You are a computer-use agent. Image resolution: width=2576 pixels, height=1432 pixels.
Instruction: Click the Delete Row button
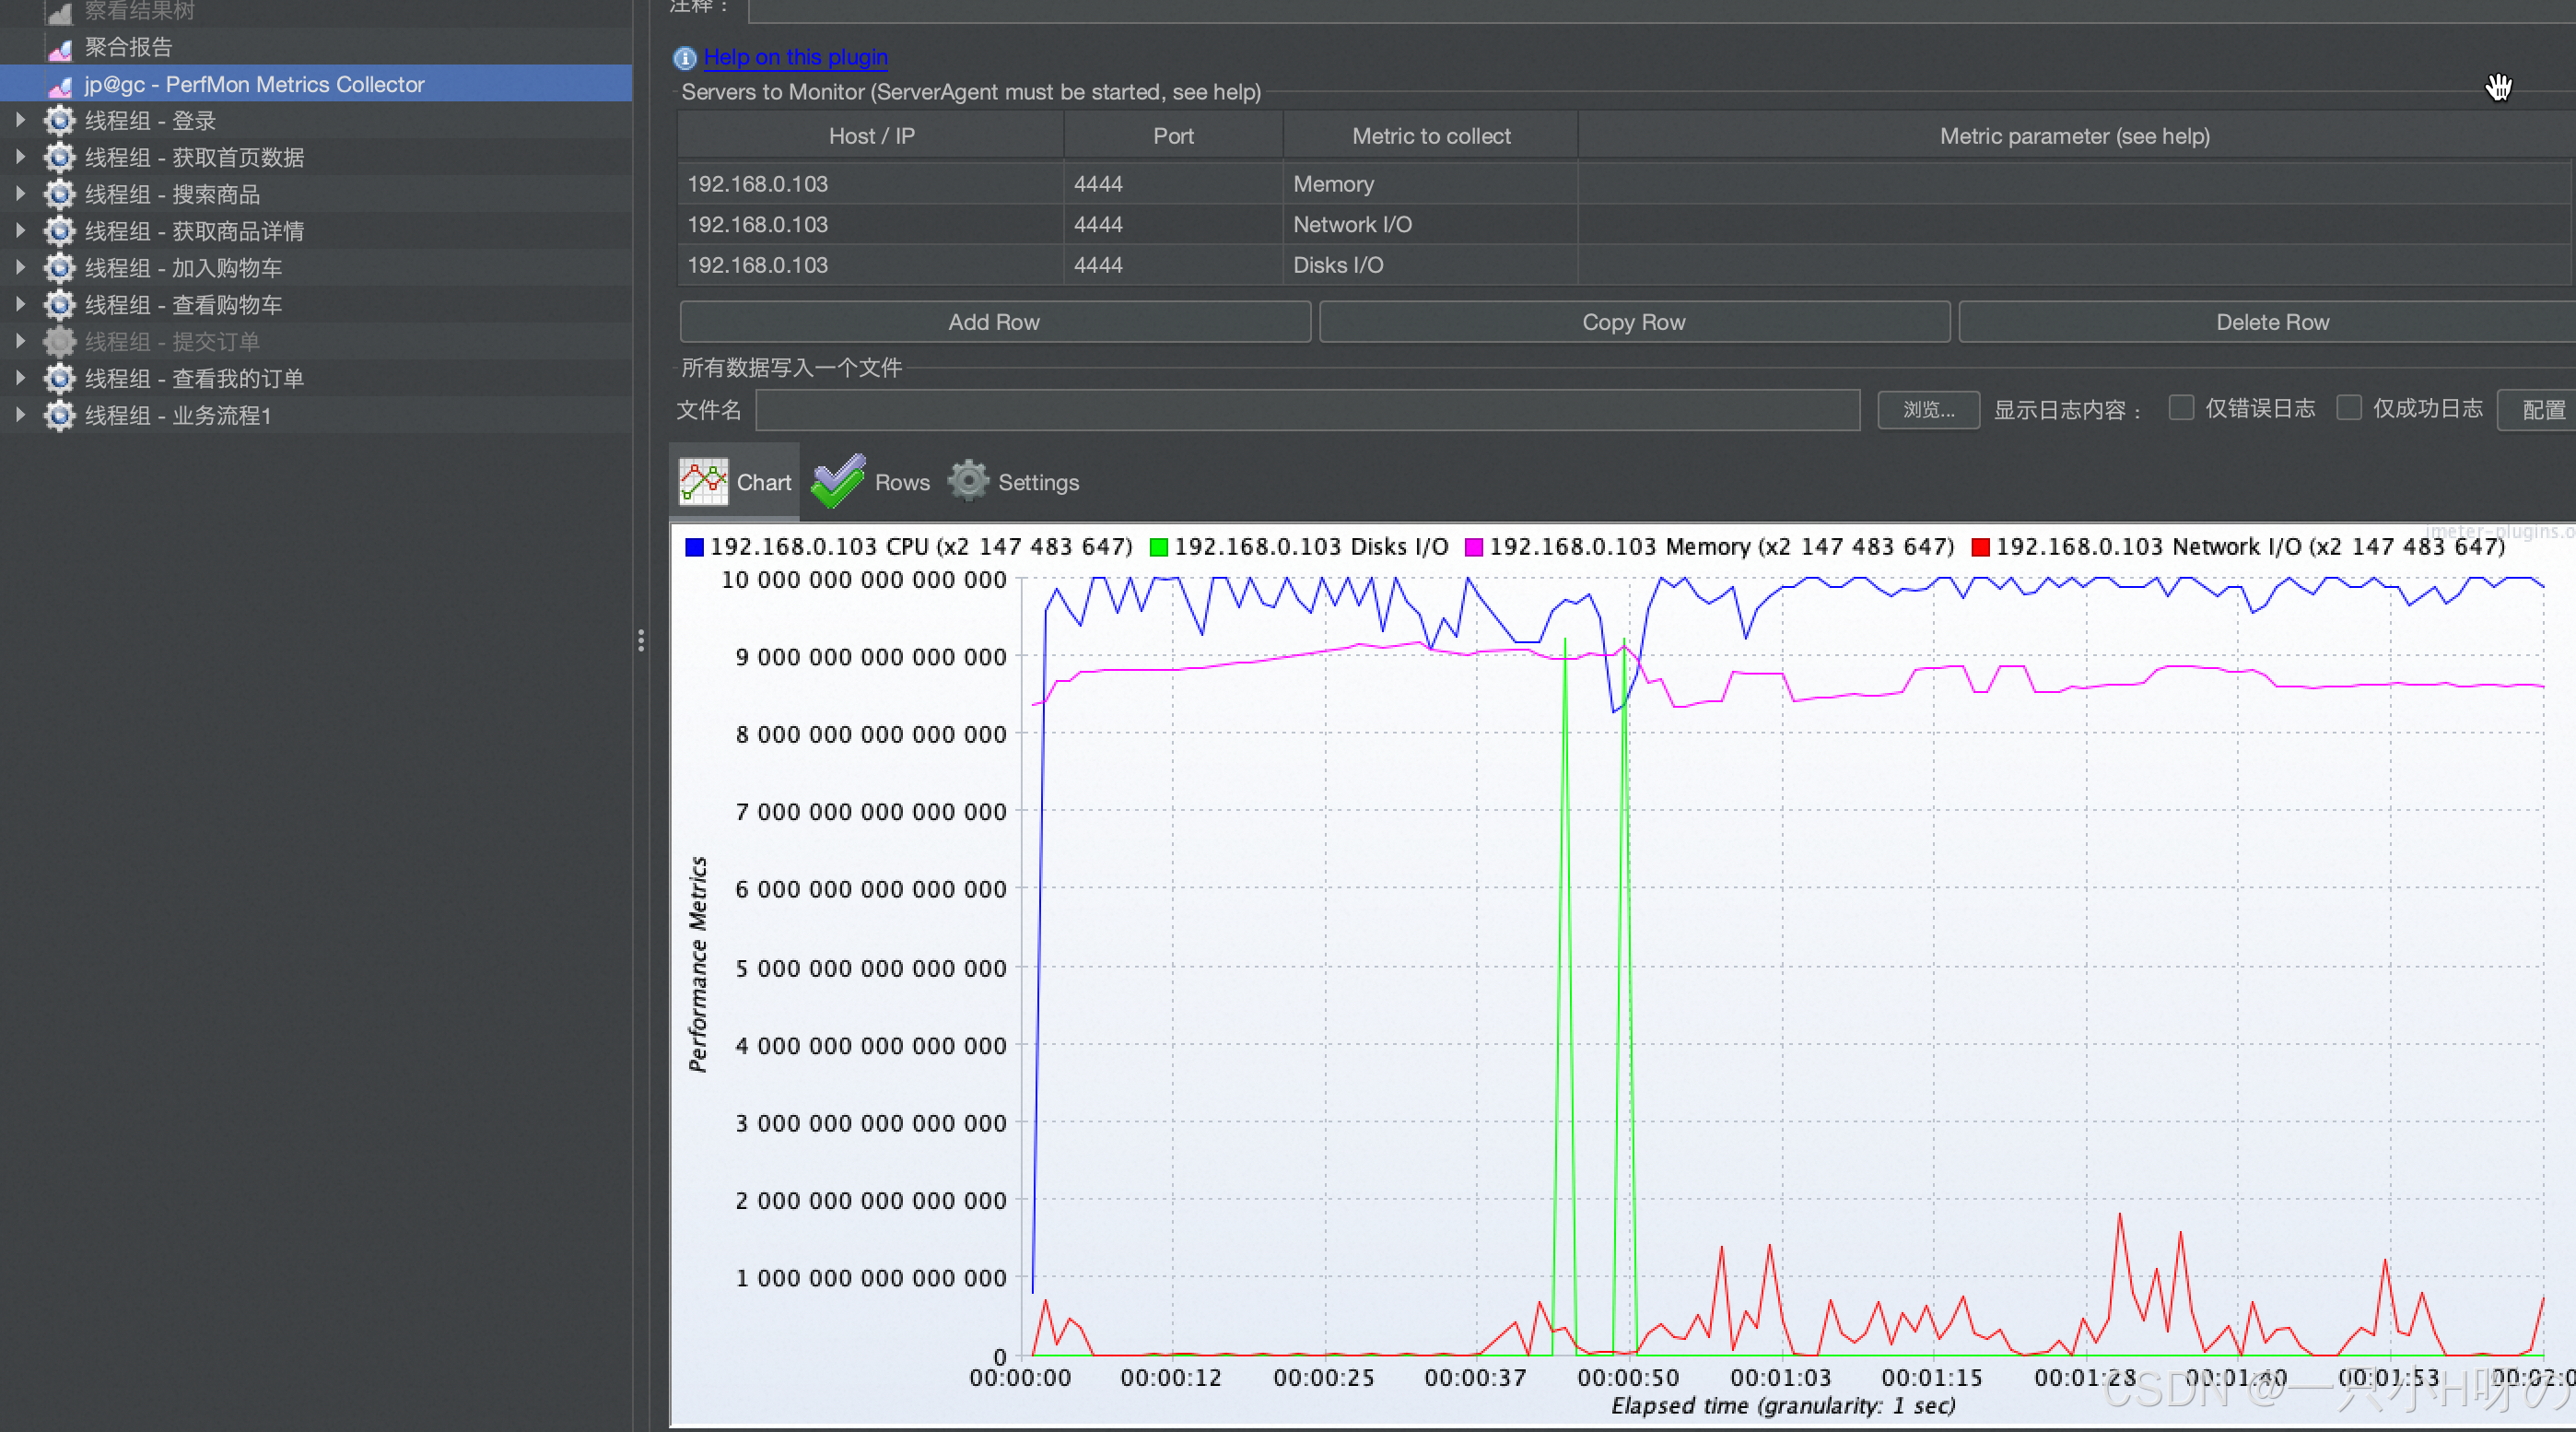tap(2271, 322)
